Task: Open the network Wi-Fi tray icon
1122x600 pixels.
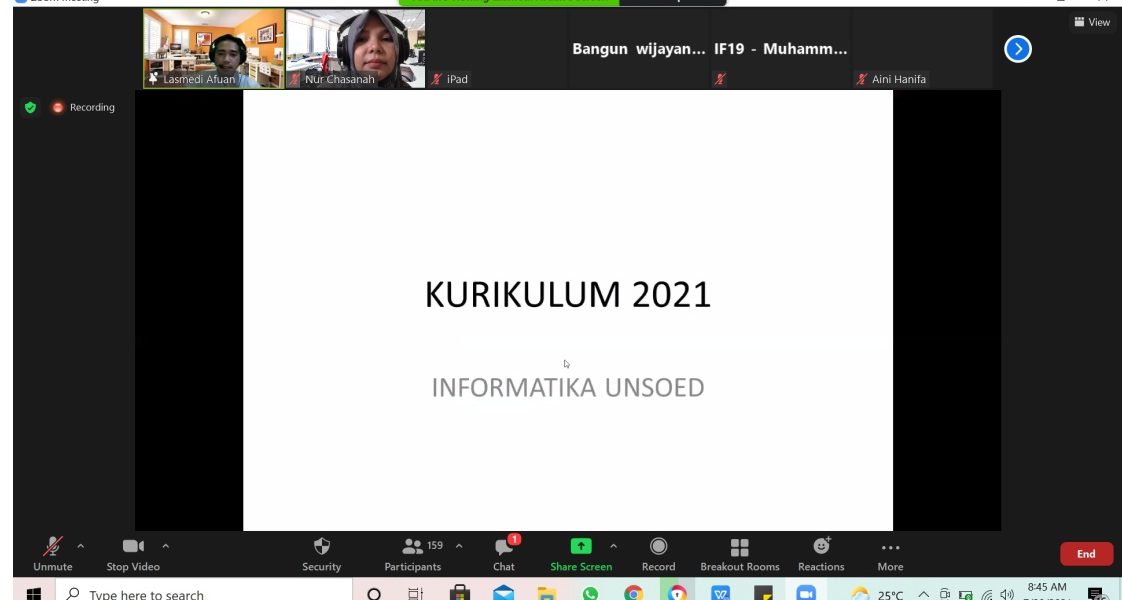Action: [x=987, y=594]
